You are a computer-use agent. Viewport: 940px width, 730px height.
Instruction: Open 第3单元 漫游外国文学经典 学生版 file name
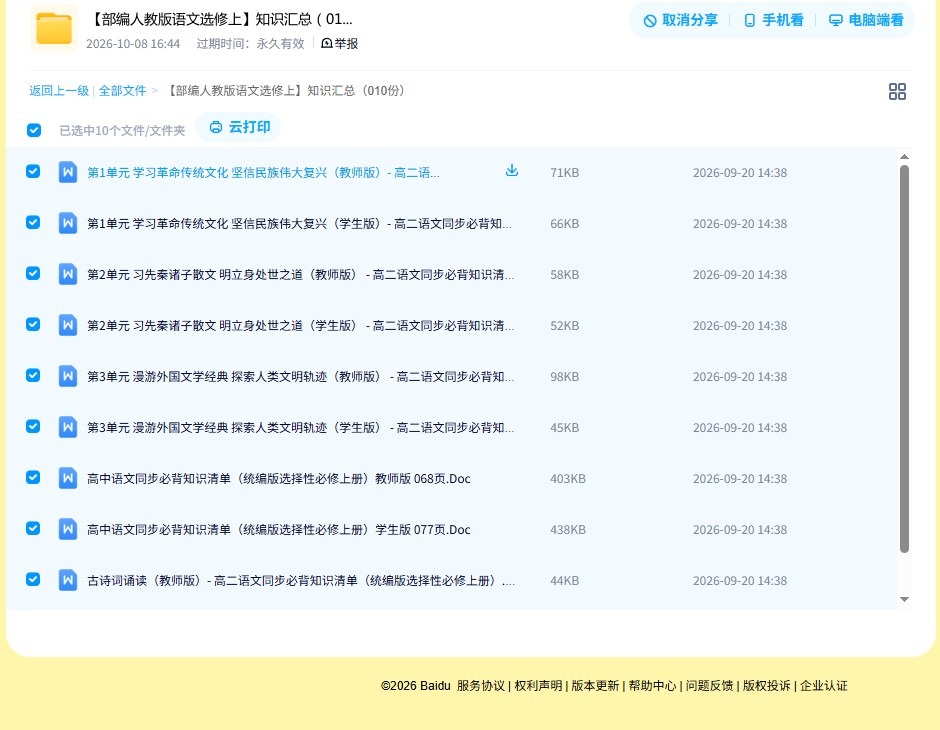300,427
